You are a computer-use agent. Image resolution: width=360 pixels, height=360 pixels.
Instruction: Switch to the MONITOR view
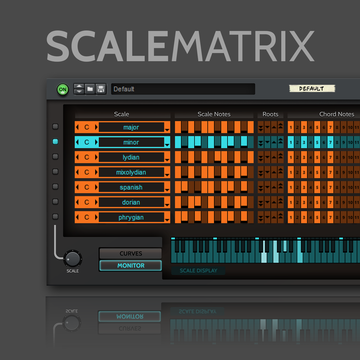pos(131,266)
